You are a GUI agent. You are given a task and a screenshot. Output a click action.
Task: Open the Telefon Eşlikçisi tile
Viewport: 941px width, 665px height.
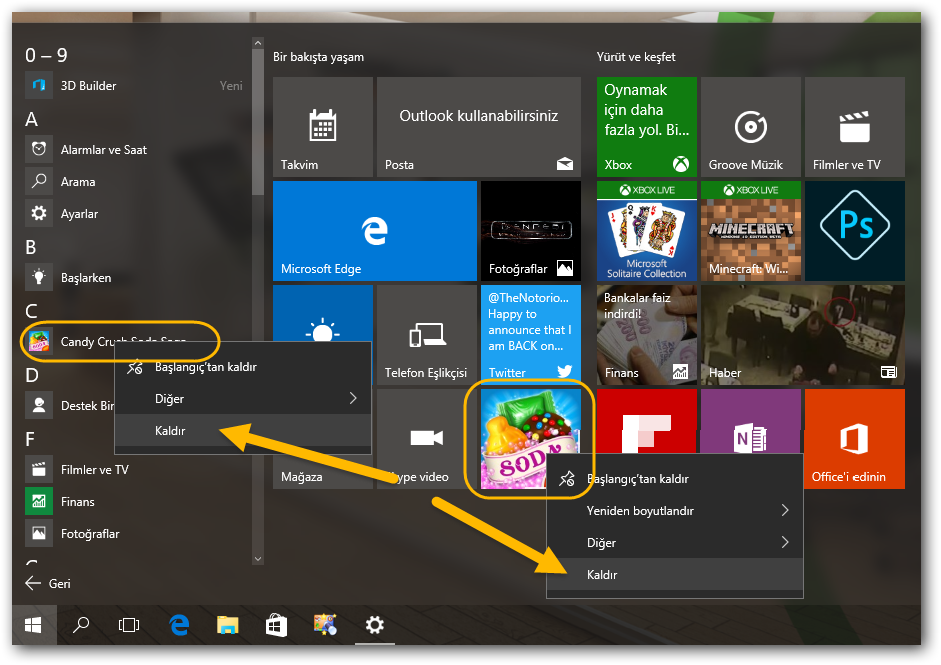click(427, 335)
